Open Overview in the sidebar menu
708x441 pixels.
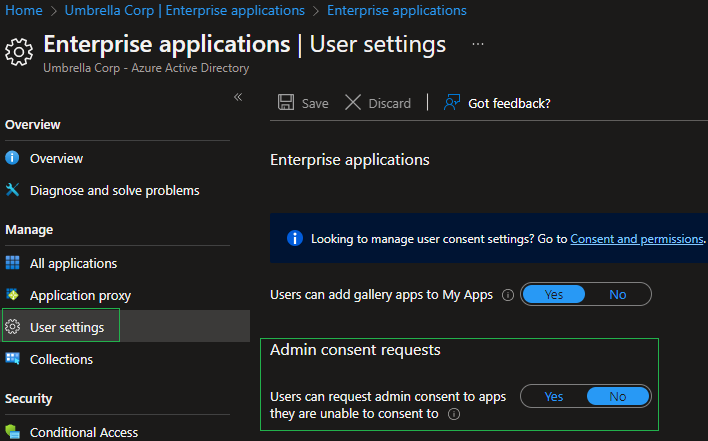click(56, 158)
